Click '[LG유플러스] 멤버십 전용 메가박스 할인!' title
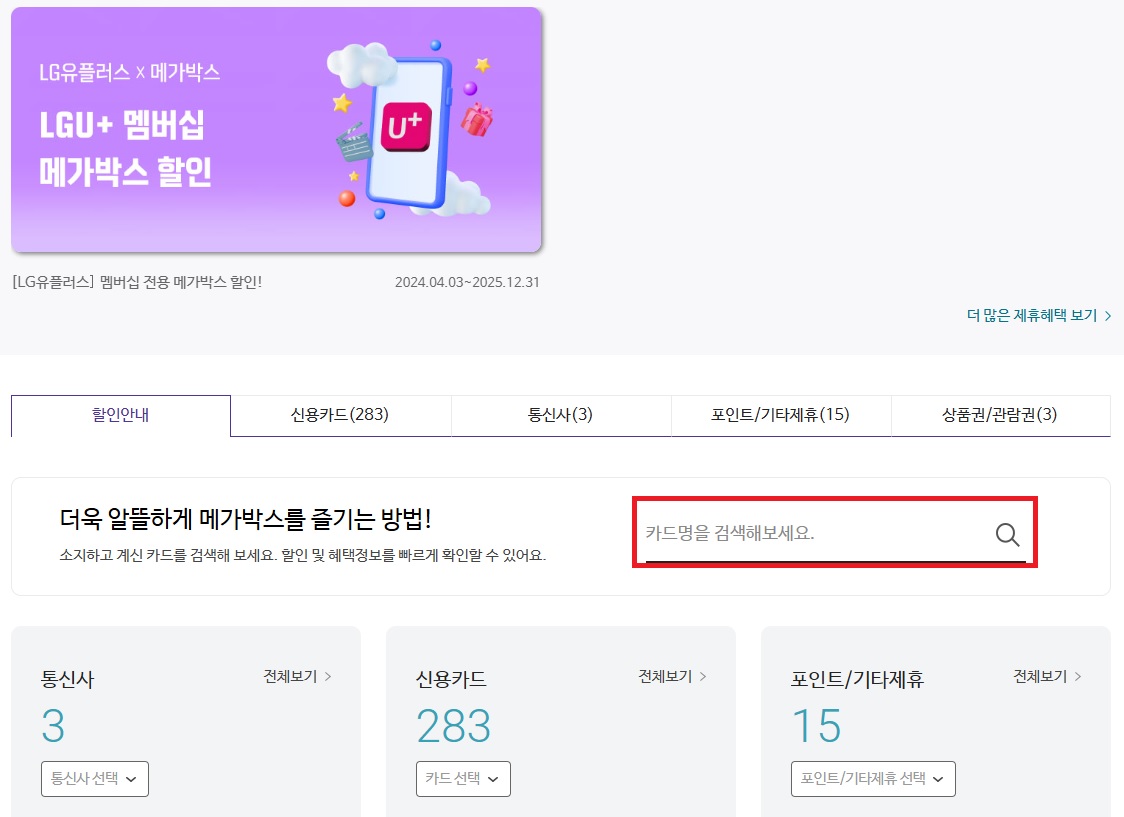The height and width of the screenshot is (817, 1124). [x=138, y=282]
